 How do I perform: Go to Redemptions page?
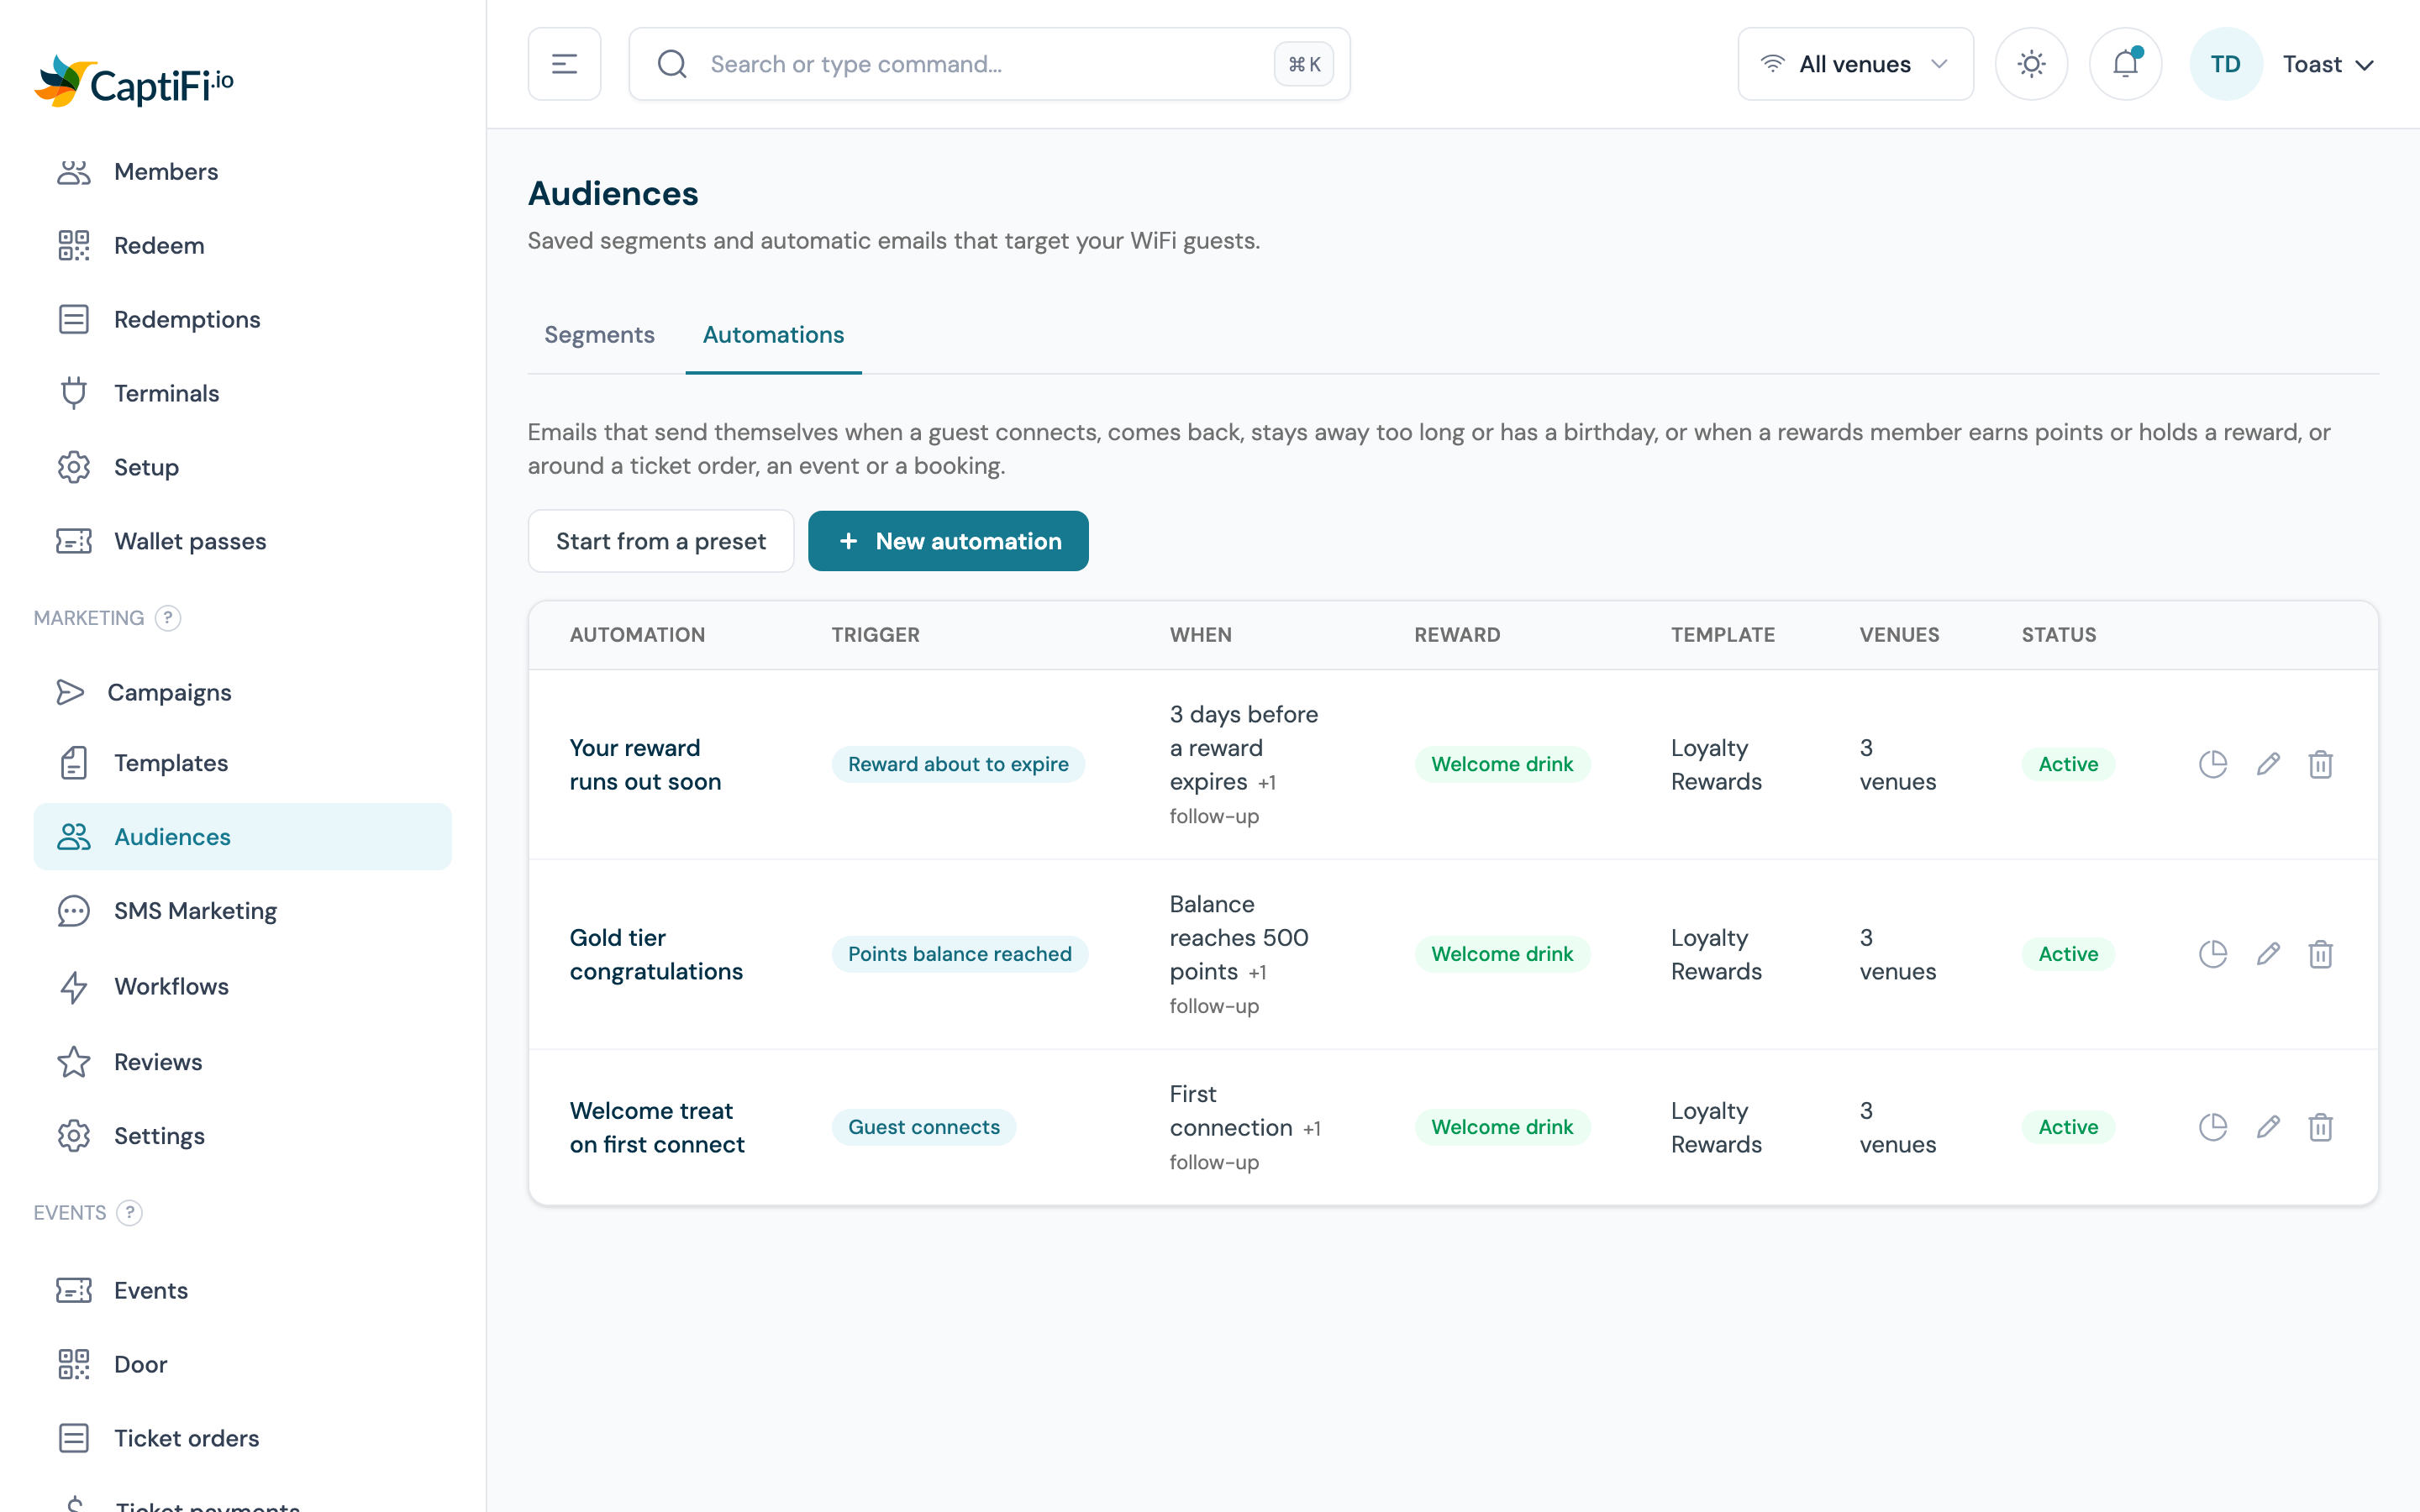click(x=242, y=320)
